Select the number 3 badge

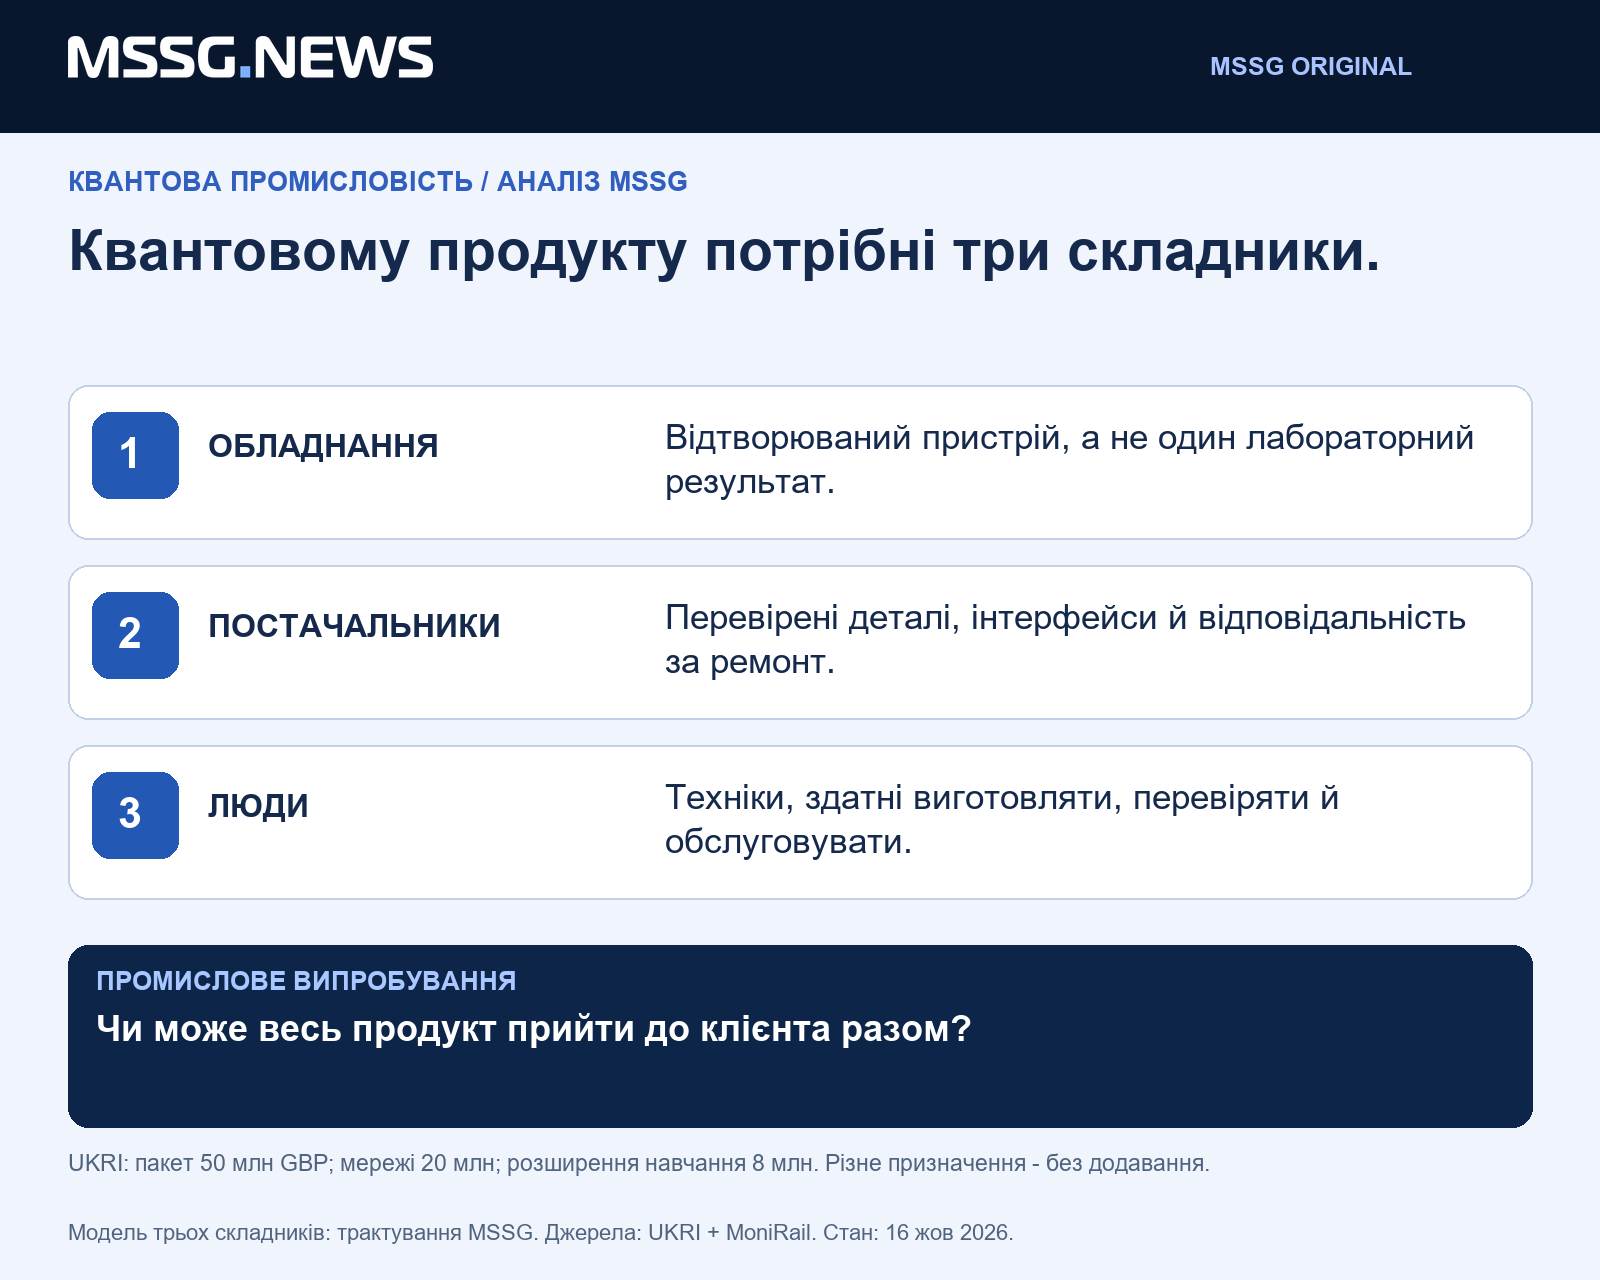tap(135, 815)
